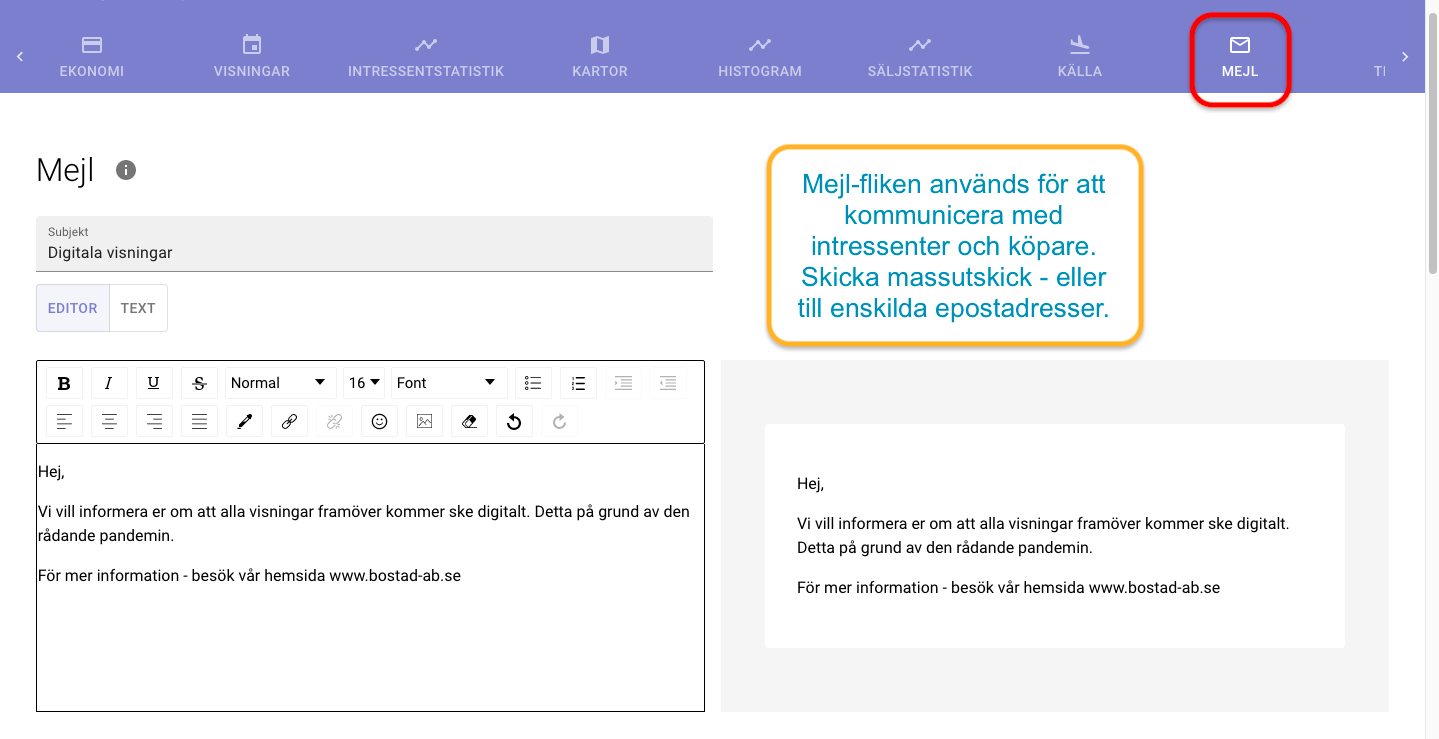This screenshot has height=739, width=1439.
Task: Apply italic formatting
Action: (109, 382)
